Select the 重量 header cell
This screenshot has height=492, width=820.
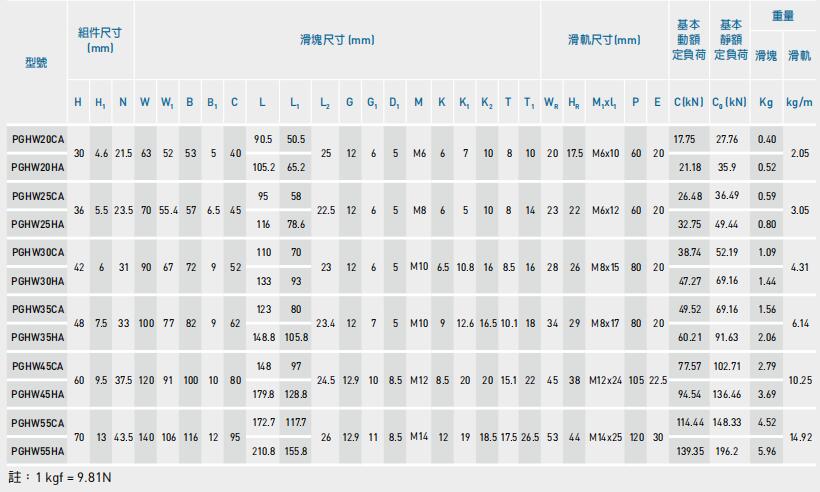coord(783,17)
